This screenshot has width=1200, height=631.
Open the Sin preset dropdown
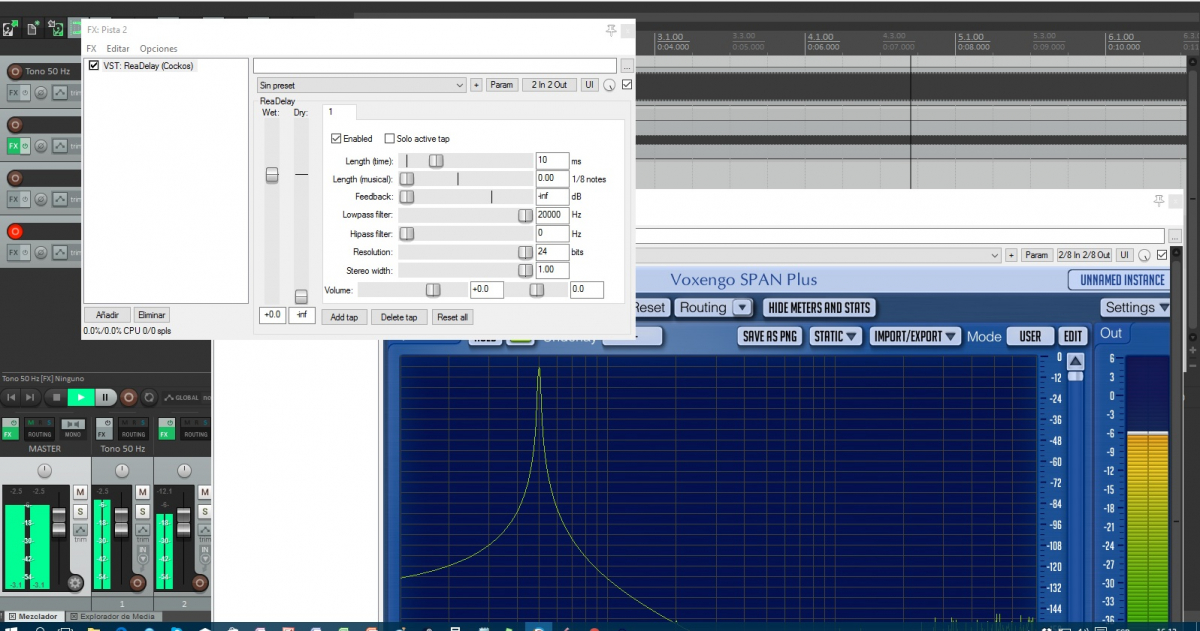click(x=360, y=85)
